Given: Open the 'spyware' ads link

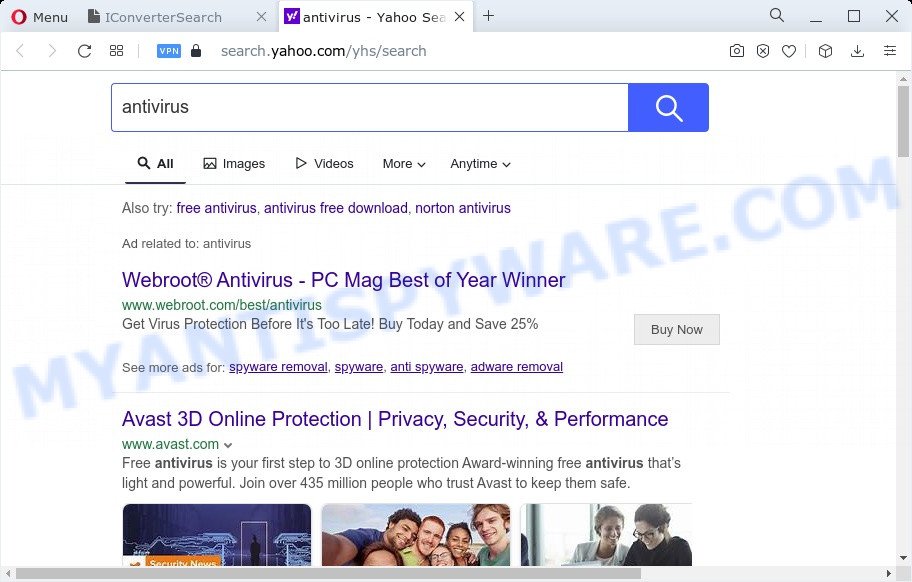Looking at the screenshot, I should point(359,367).
